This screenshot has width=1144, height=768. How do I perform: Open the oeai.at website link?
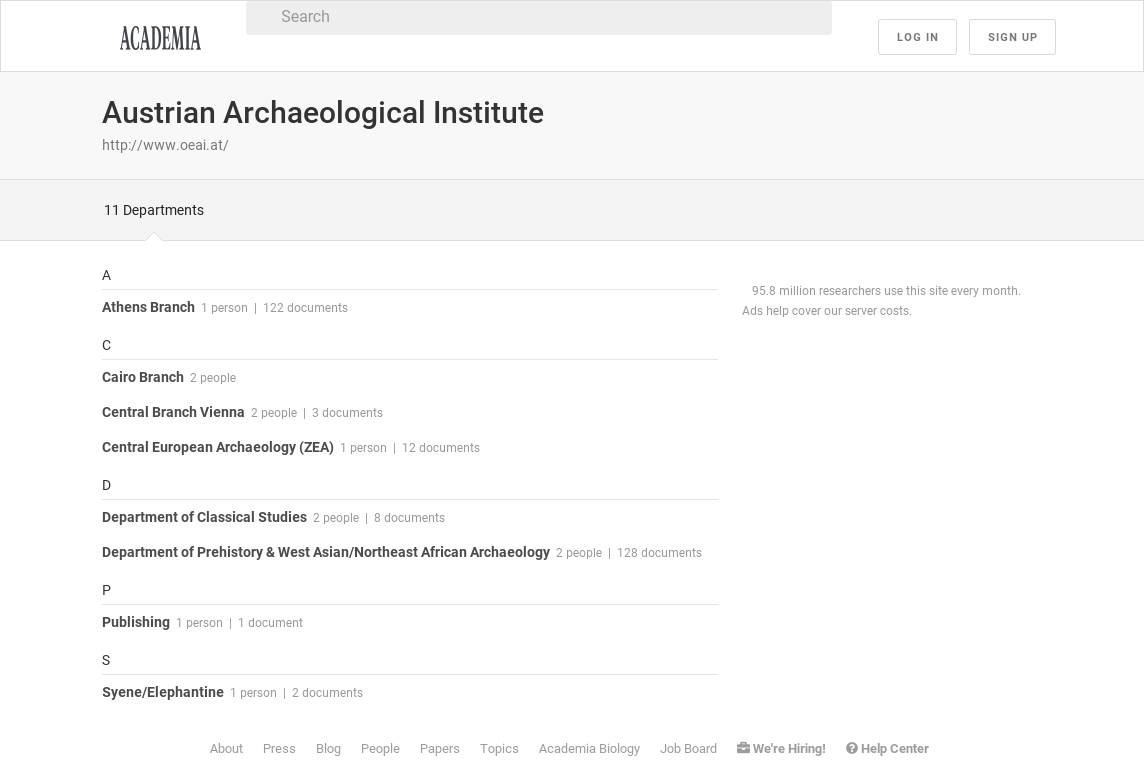pyautogui.click(x=165, y=145)
